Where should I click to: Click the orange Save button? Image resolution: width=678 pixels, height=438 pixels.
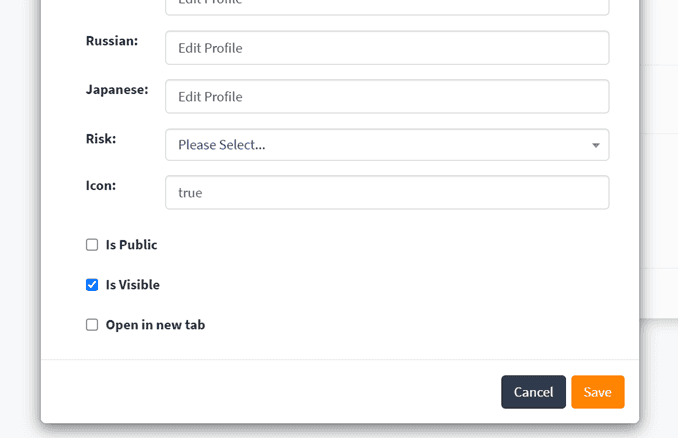[597, 392]
